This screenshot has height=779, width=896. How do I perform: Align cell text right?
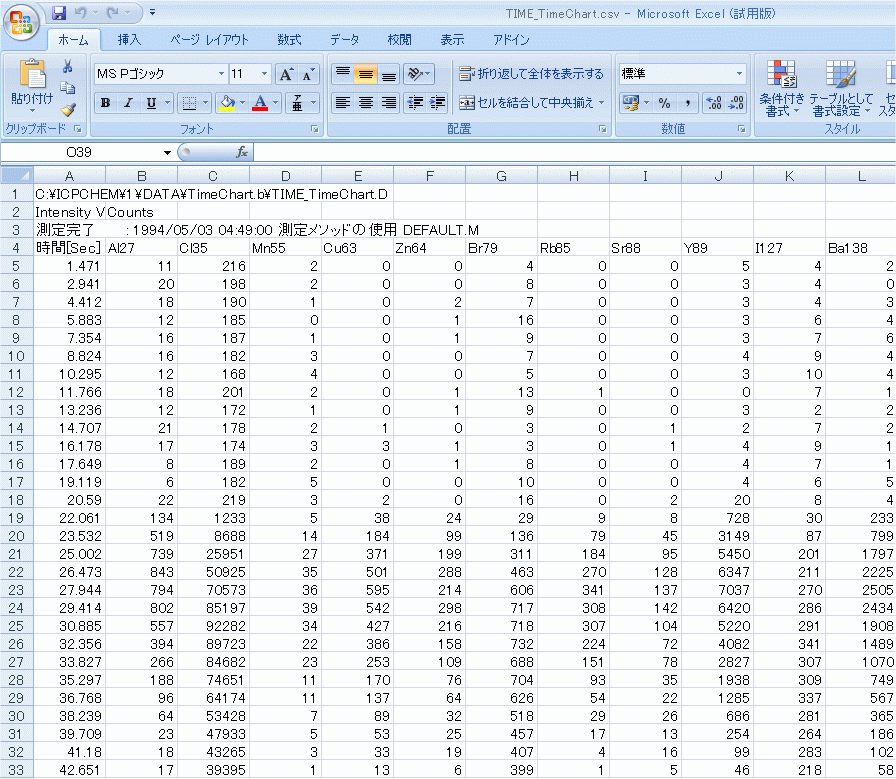point(389,102)
